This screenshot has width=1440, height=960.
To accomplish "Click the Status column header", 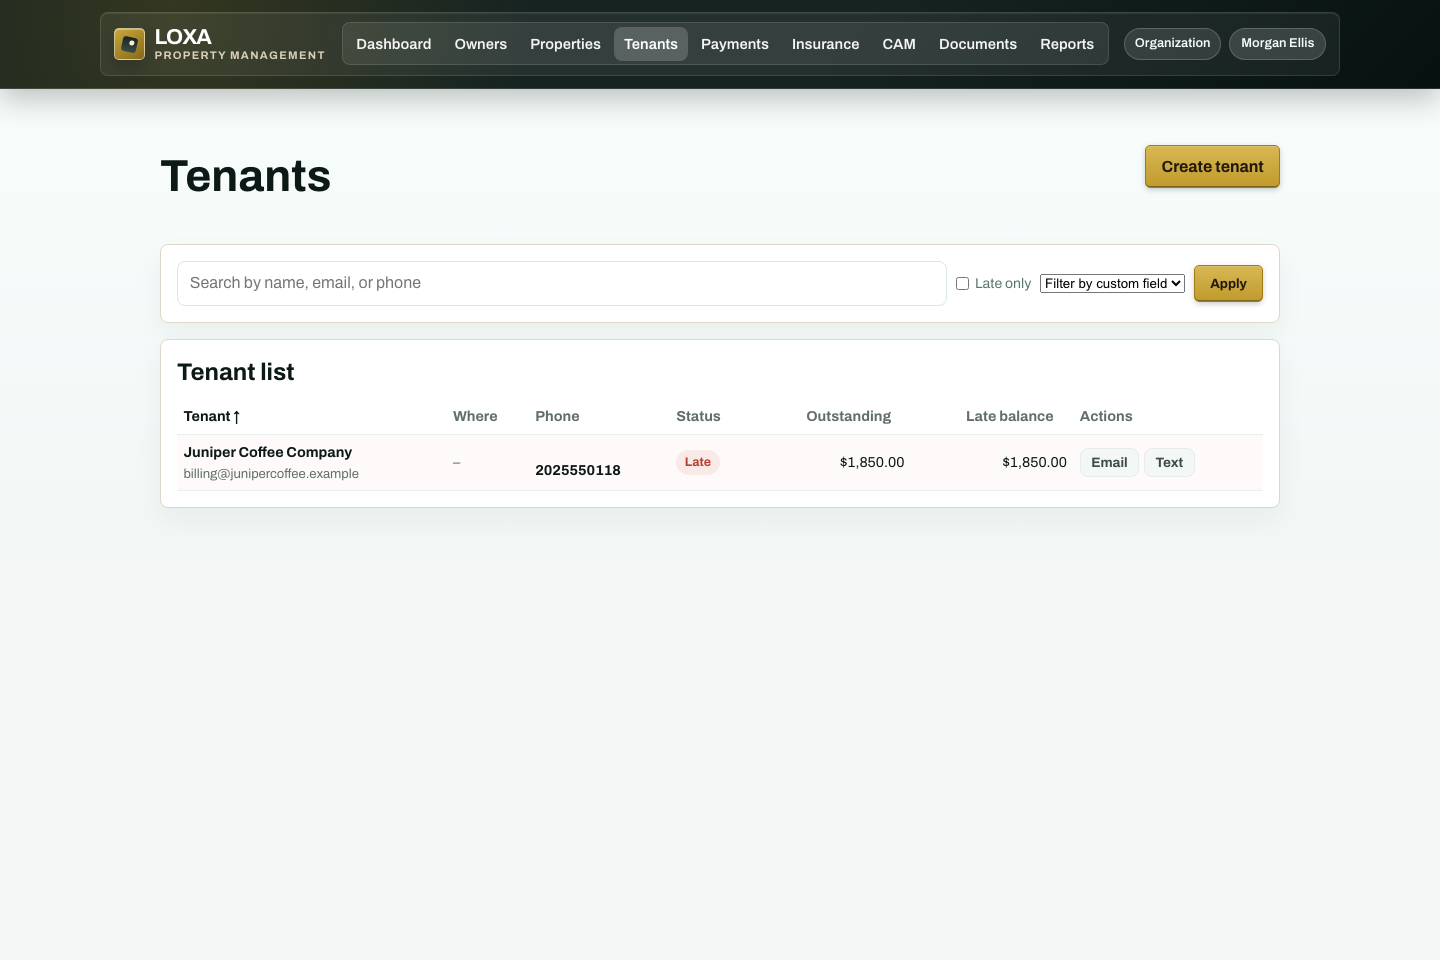I will [x=698, y=416].
